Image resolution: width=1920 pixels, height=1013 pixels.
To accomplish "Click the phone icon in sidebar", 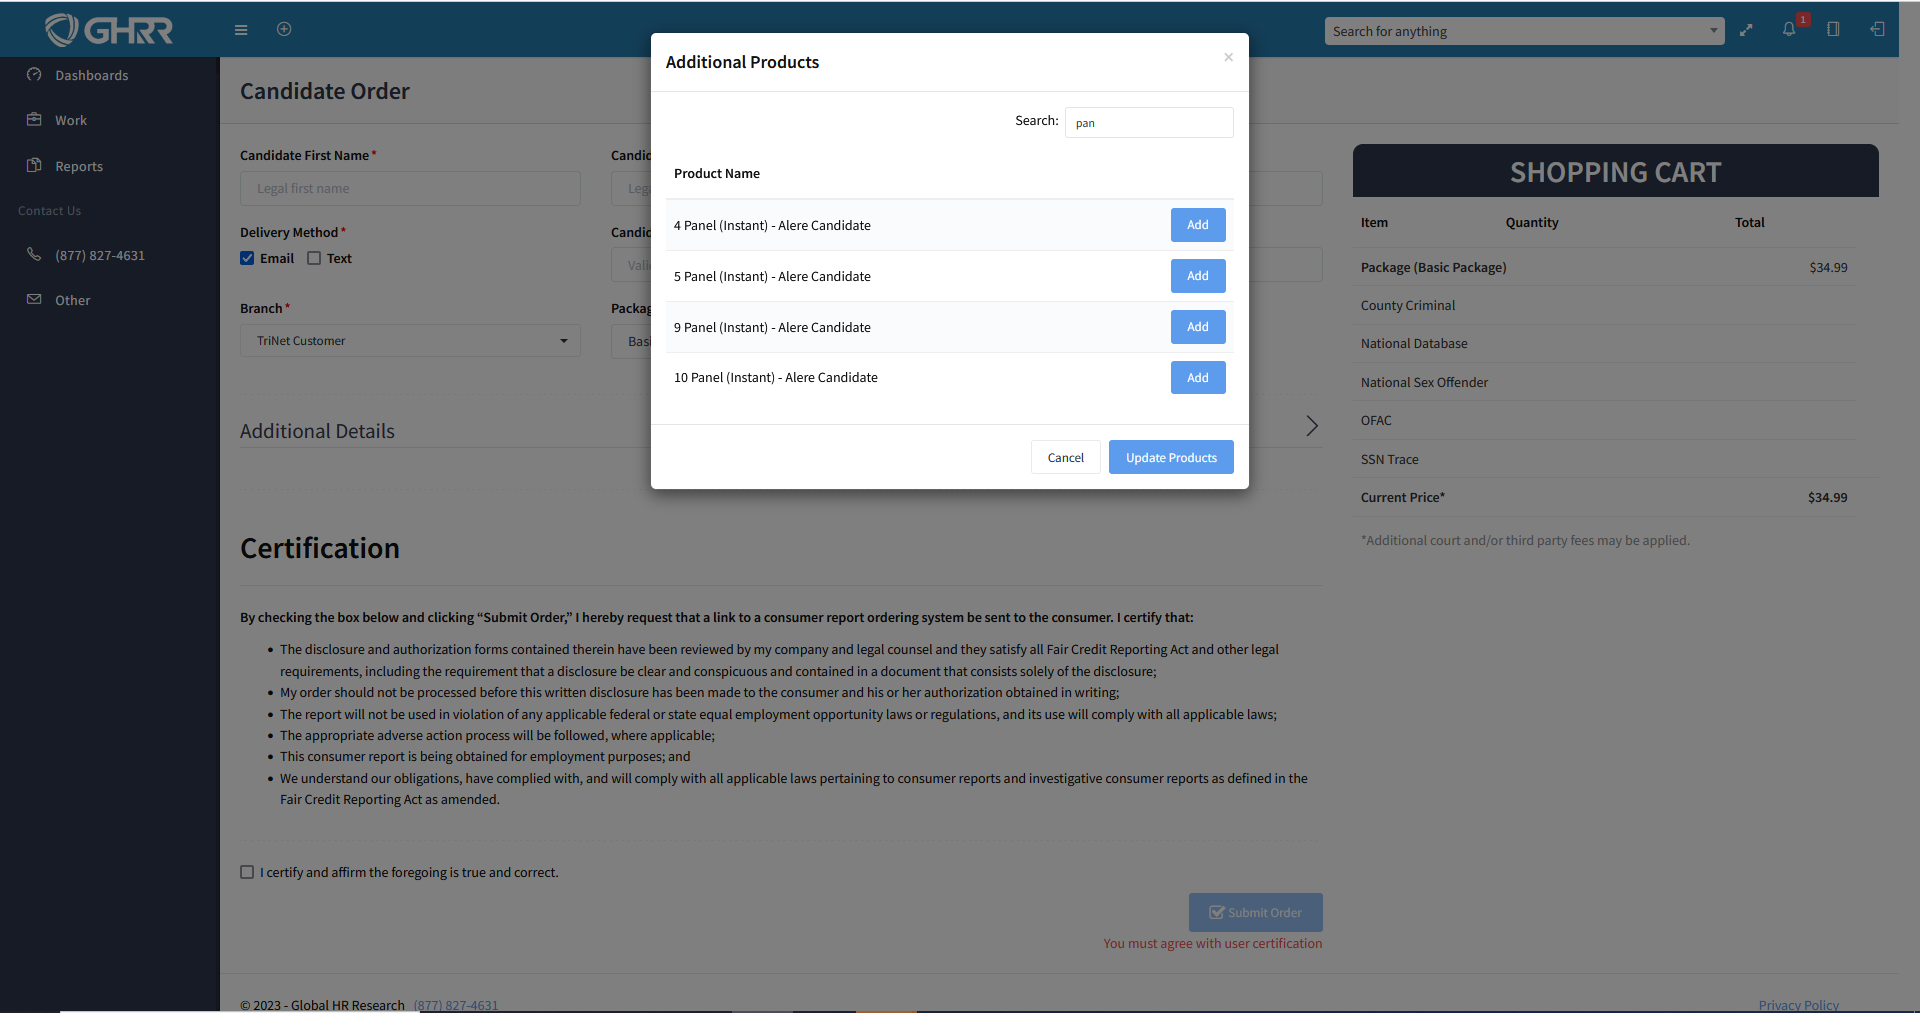I will tap(34, 255).
